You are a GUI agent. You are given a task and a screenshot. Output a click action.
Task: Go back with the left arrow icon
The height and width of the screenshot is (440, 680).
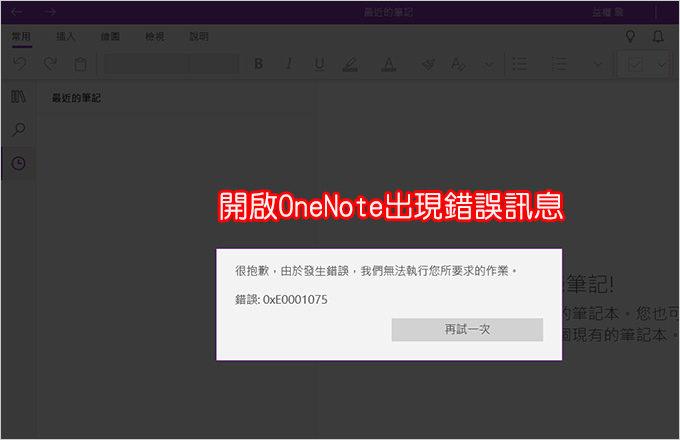16,12
